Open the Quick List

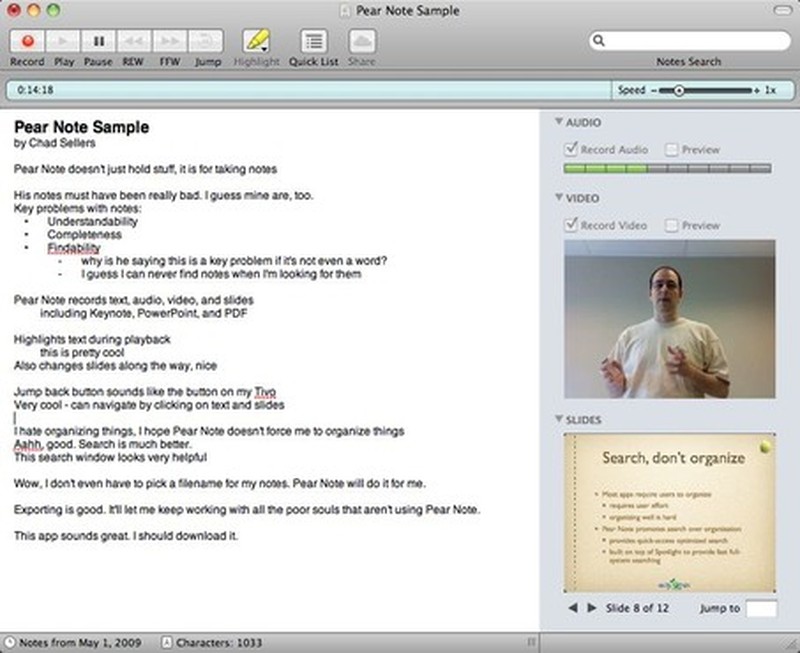click(x=314, y=41)
